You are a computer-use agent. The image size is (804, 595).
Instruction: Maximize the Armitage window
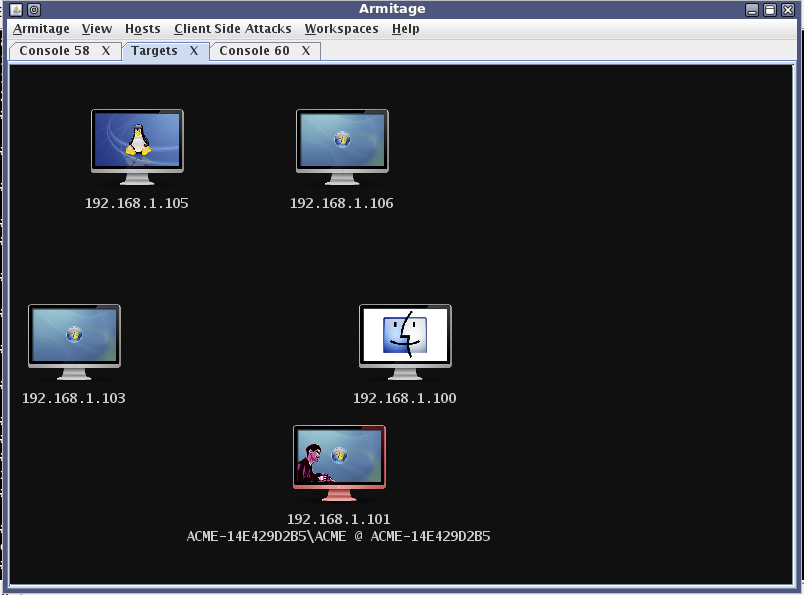[770, 10]
